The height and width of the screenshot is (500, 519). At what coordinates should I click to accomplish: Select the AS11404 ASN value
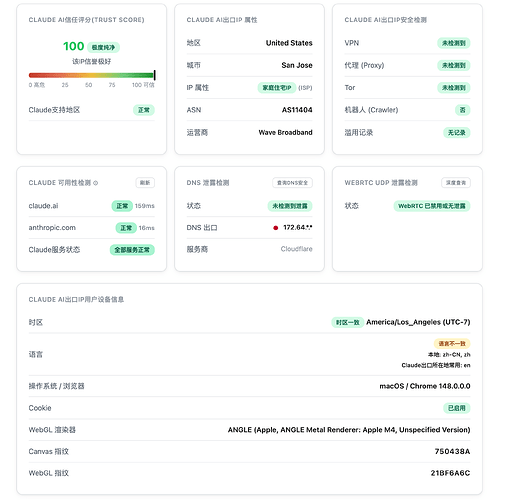pyautogui.click(x=297, y=110)
